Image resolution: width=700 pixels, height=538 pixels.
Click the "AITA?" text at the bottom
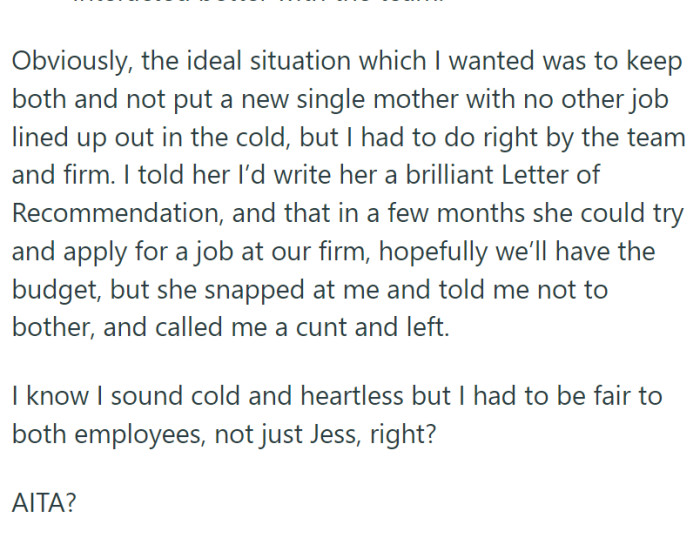(x=44, y=503)
